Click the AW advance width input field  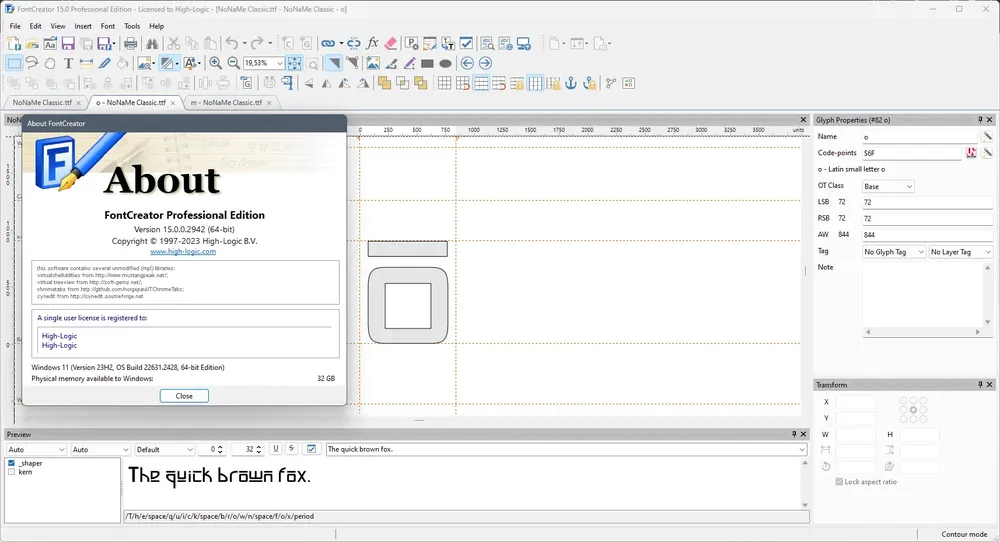coord(927,235)
